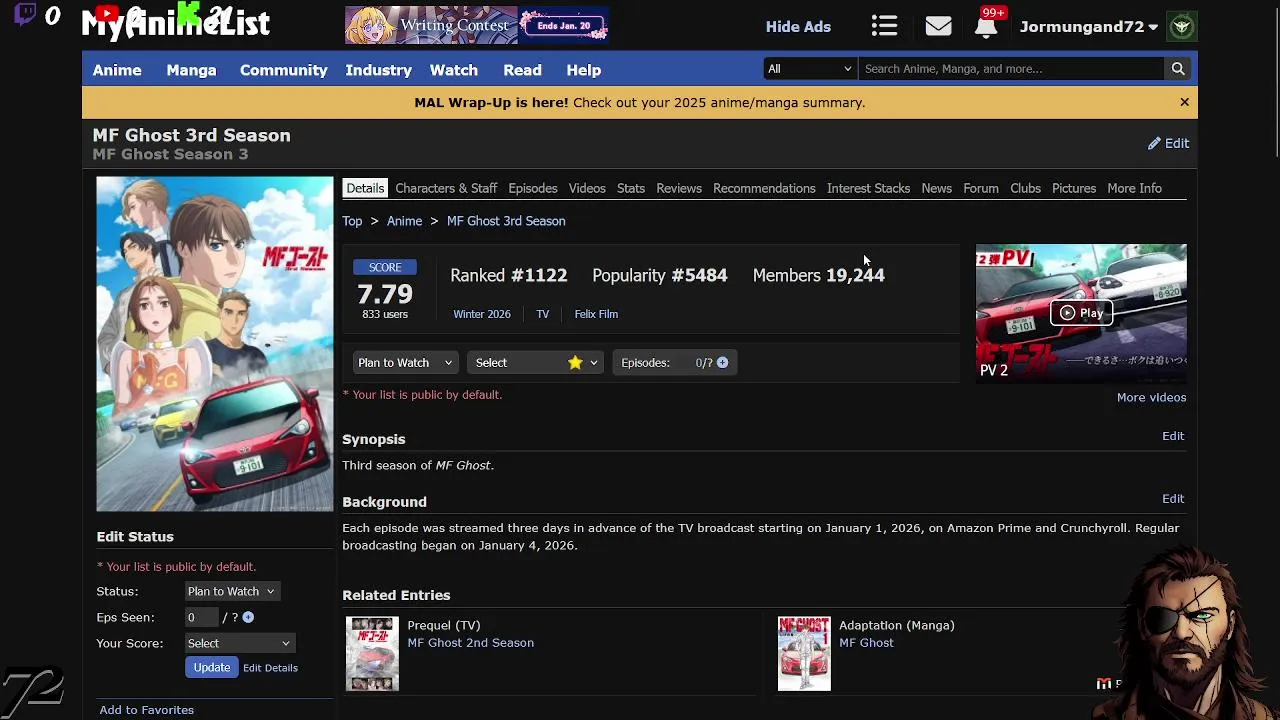Open the Read navigation menu
Viewport: 1280px width, 720px height.
(522, 70)
